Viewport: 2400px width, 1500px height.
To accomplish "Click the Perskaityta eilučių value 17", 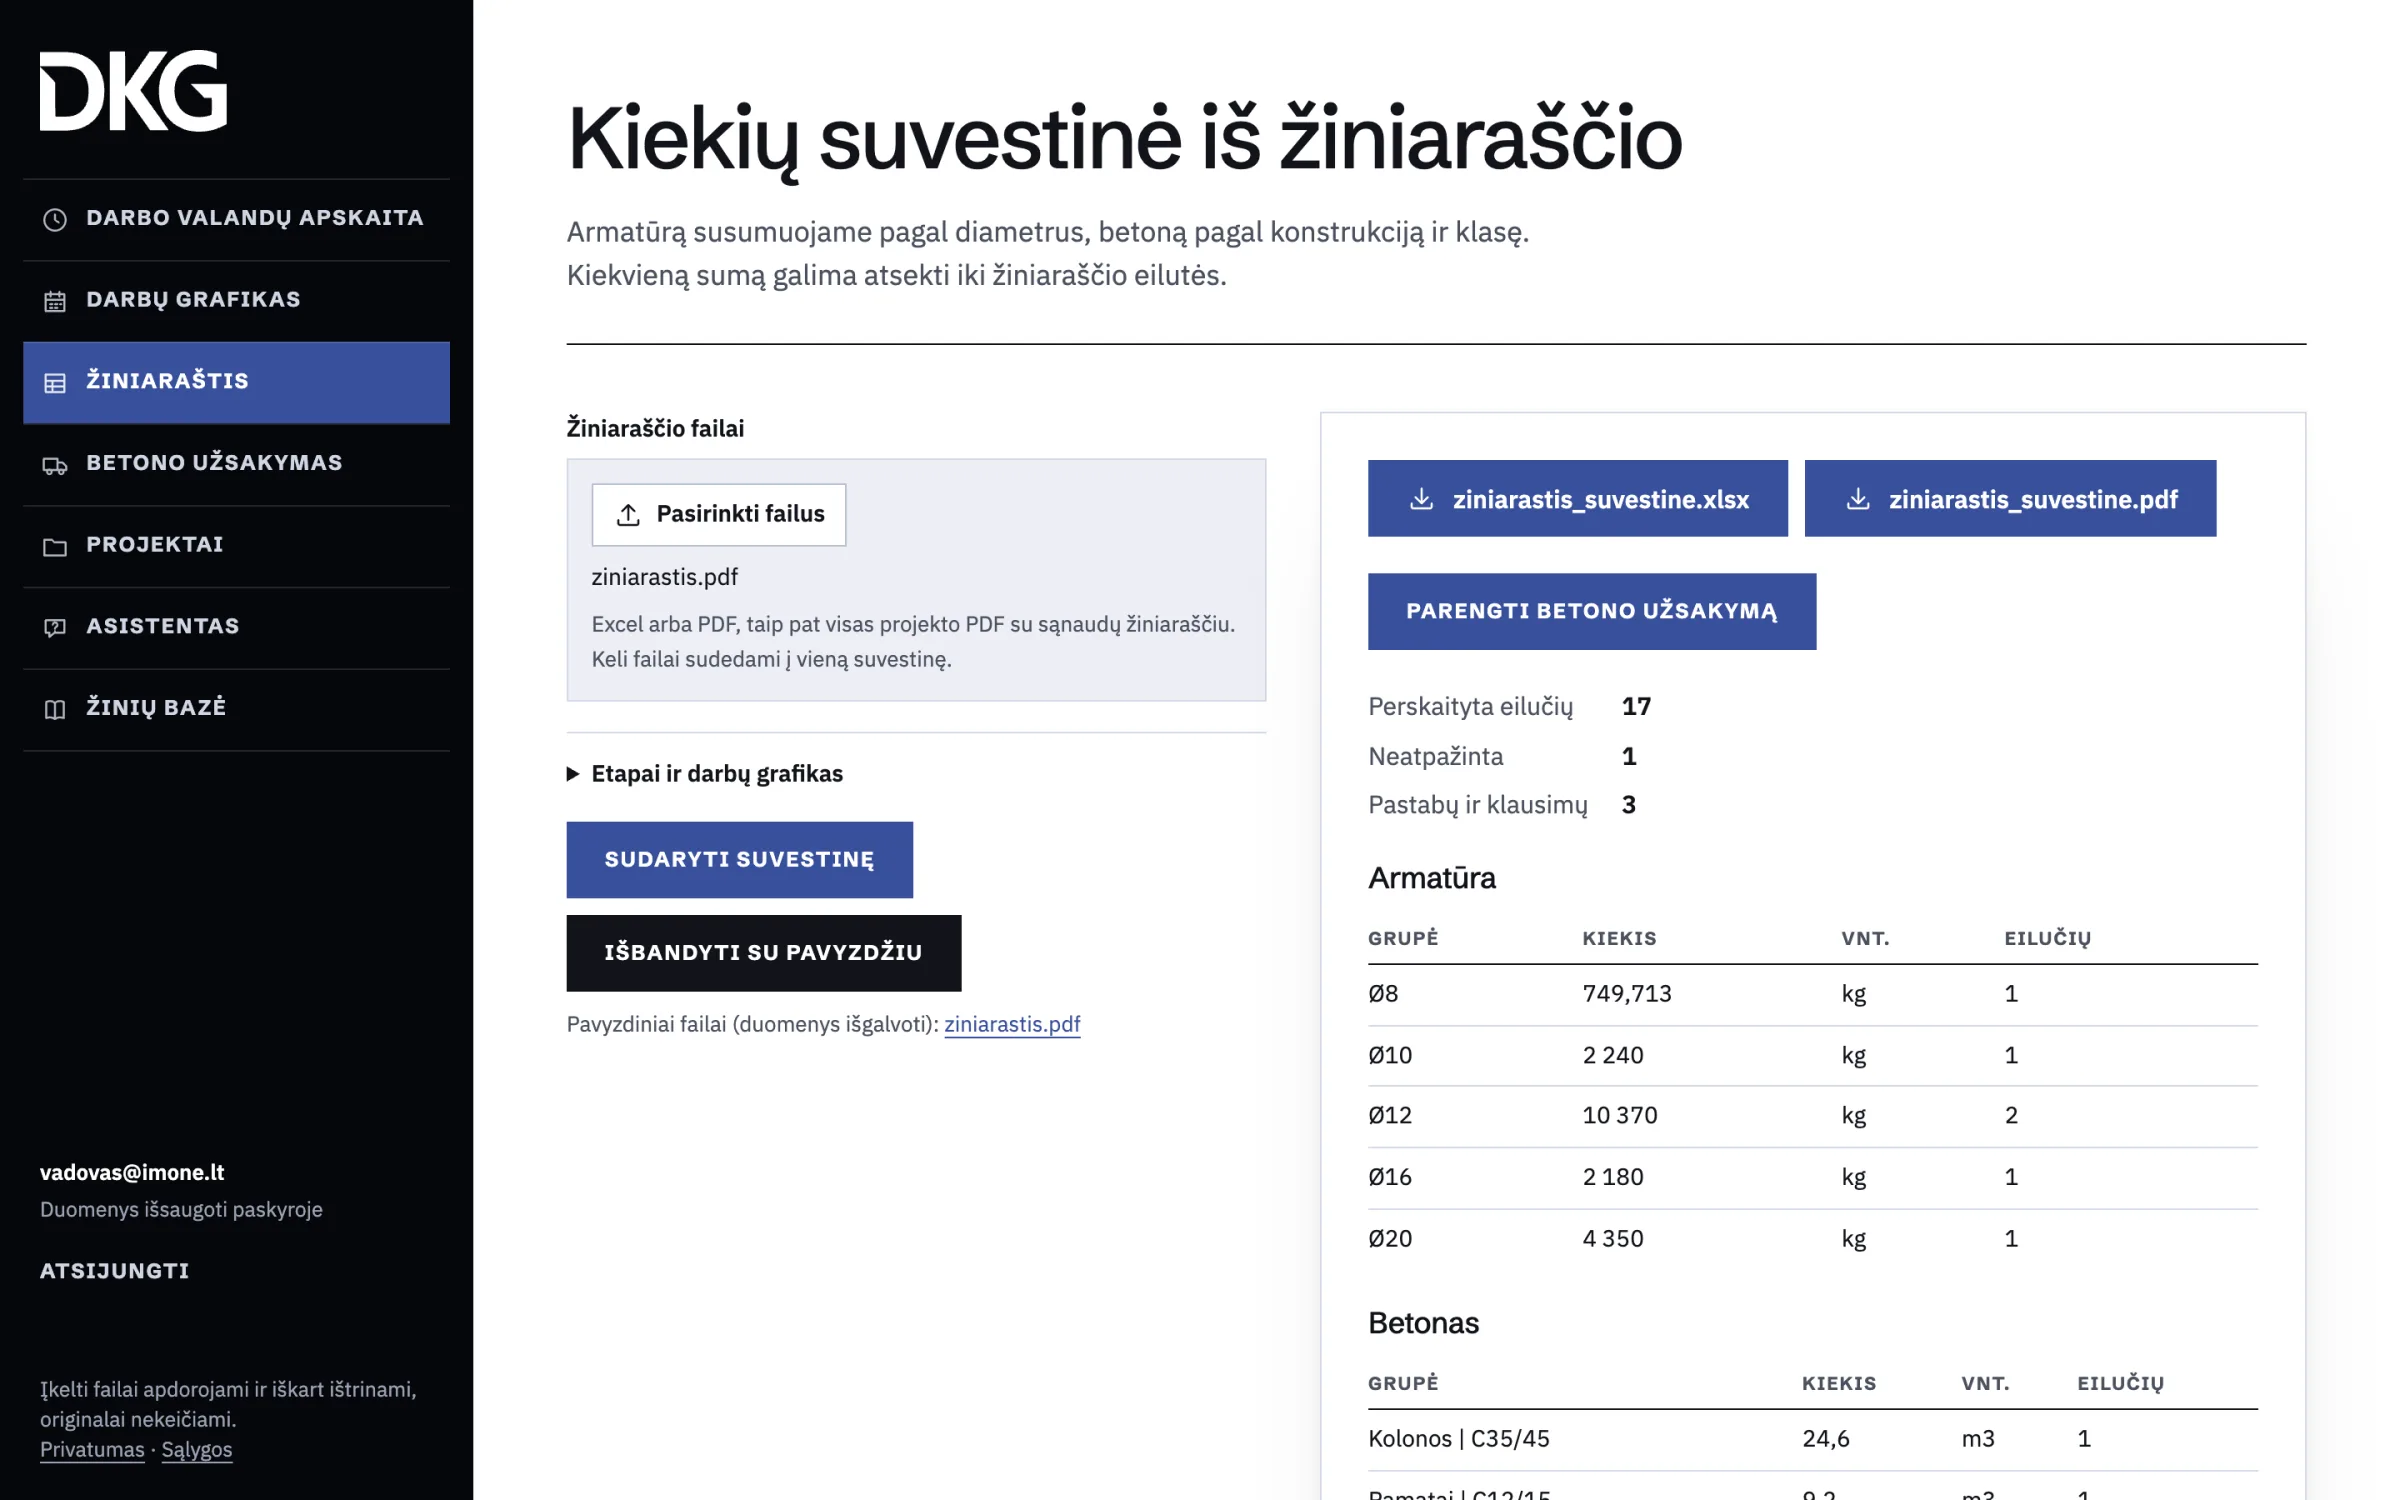I will (x=1636, y=706).
